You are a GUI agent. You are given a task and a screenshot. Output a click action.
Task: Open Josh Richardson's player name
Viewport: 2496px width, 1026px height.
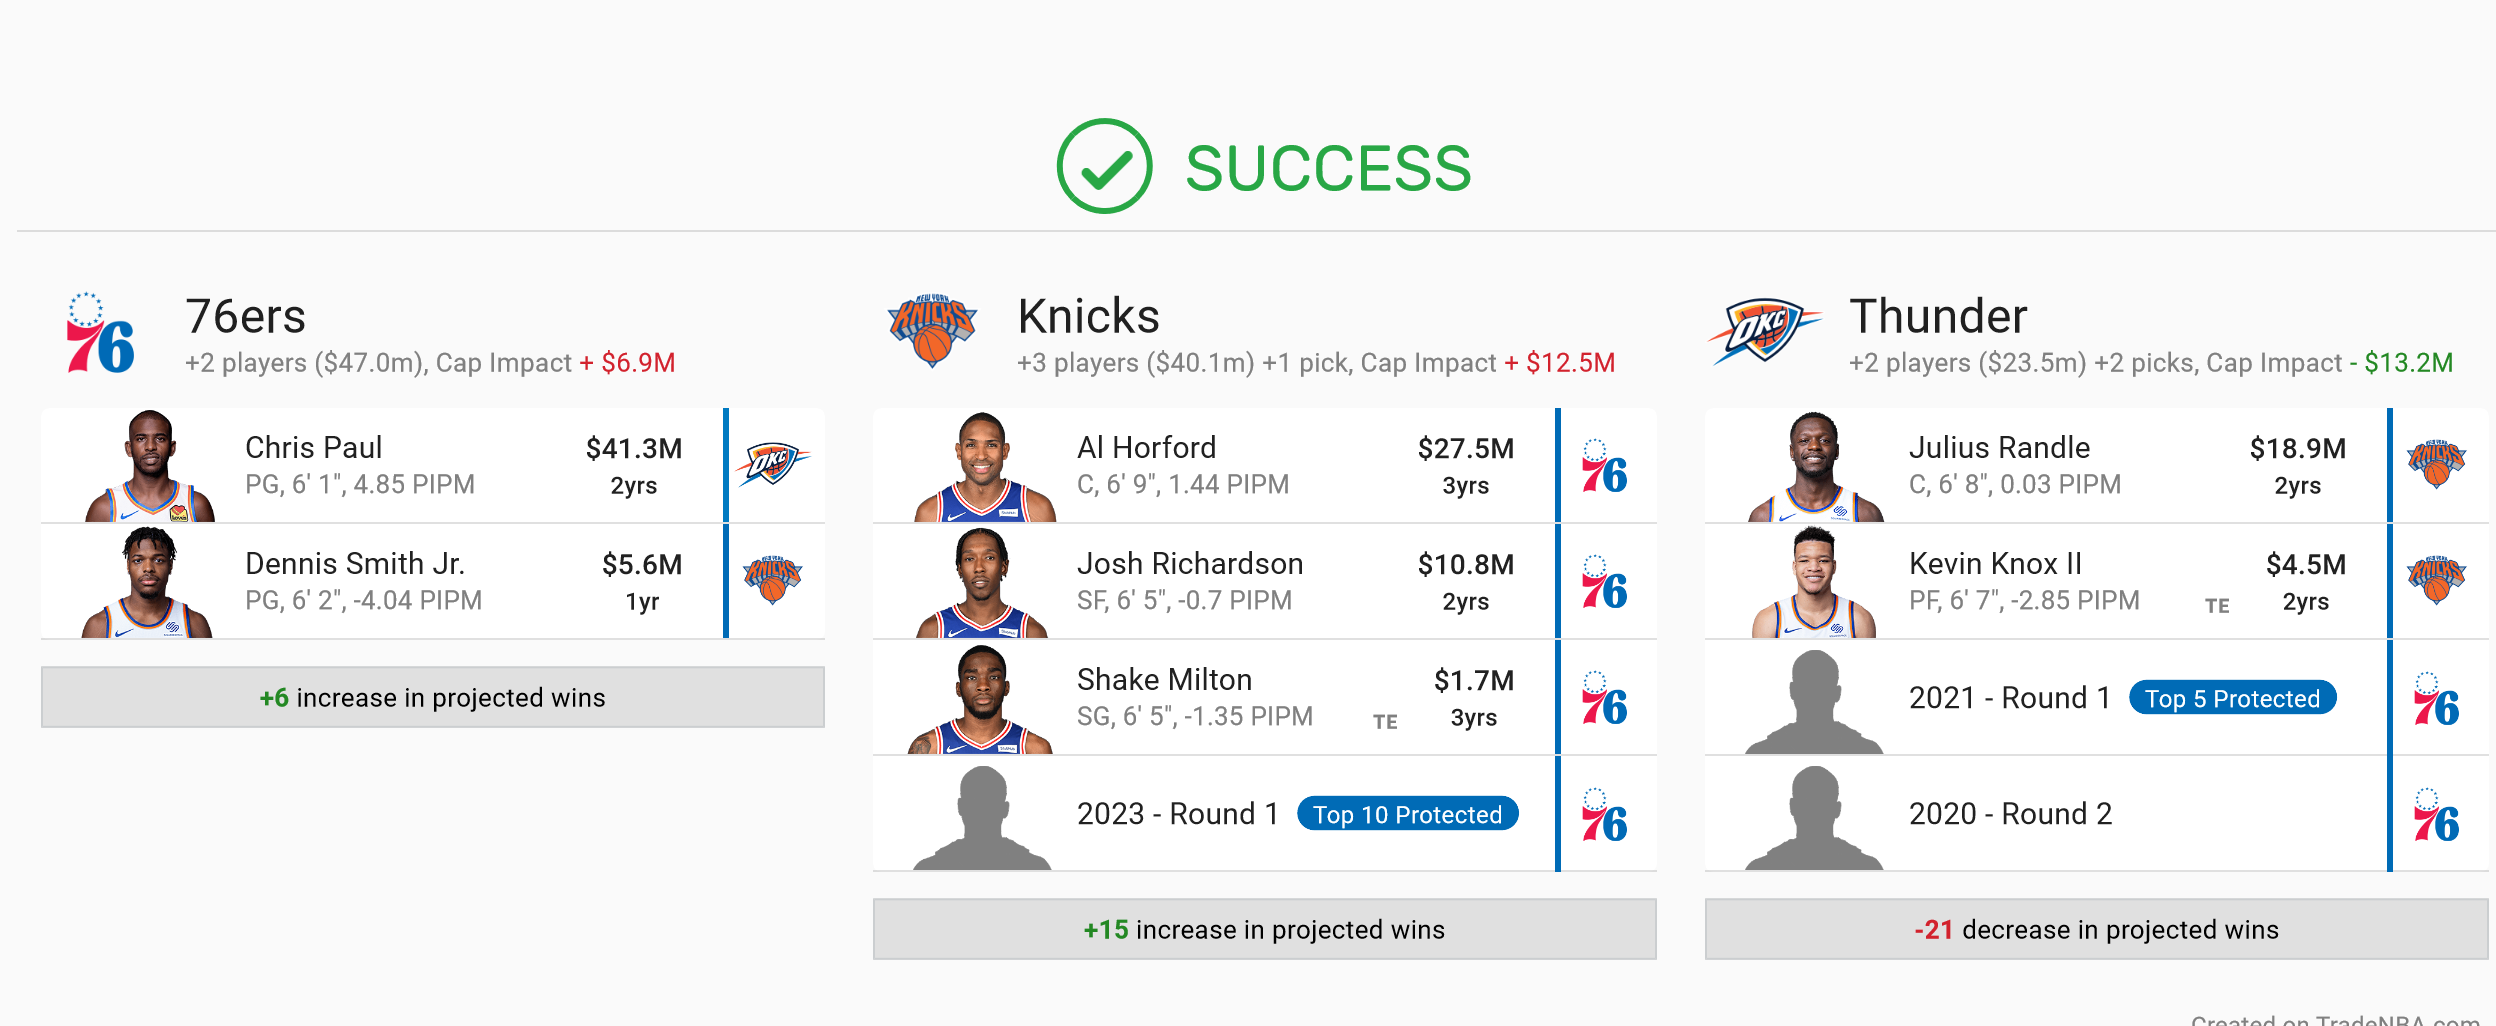(x=1190, y=564)
